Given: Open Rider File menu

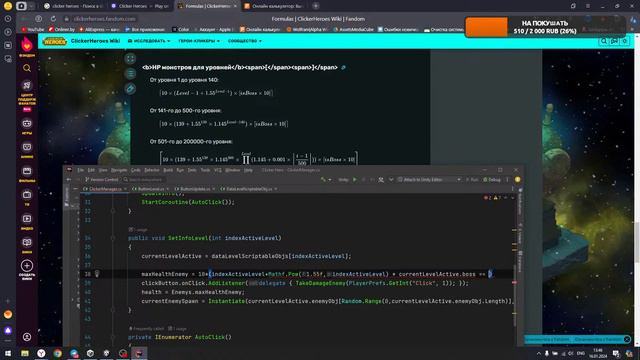Looking at the screenshot, I should coord(80,170).
